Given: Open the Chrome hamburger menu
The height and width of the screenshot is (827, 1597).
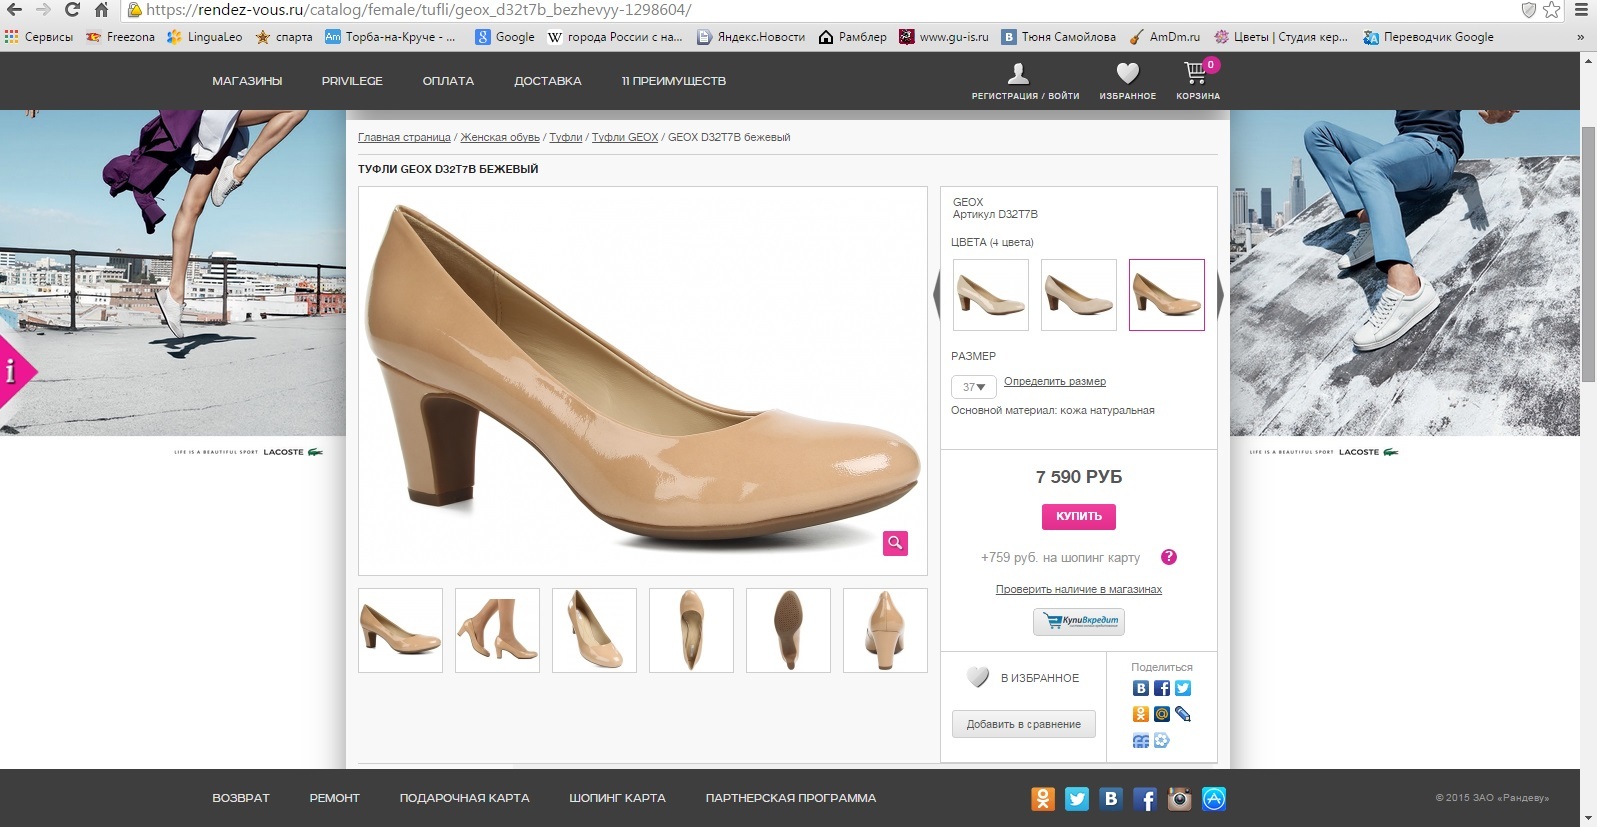Looking at the screenshot, I should pos(1581,10).
